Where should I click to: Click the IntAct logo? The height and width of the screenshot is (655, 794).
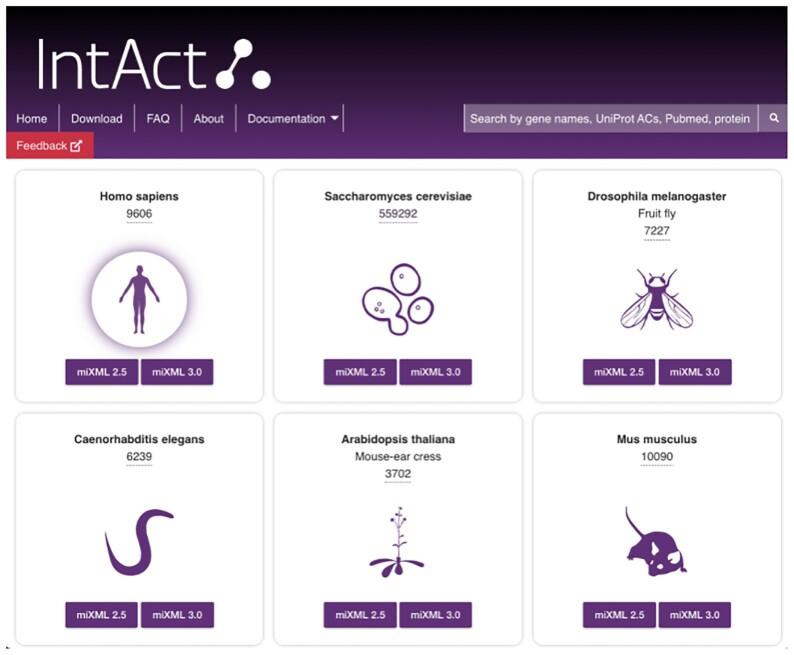pos(154,65)
